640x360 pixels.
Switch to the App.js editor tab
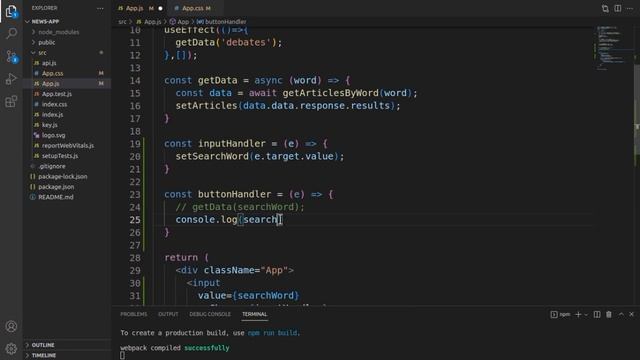pyautogui.click(x=140, y=8)
